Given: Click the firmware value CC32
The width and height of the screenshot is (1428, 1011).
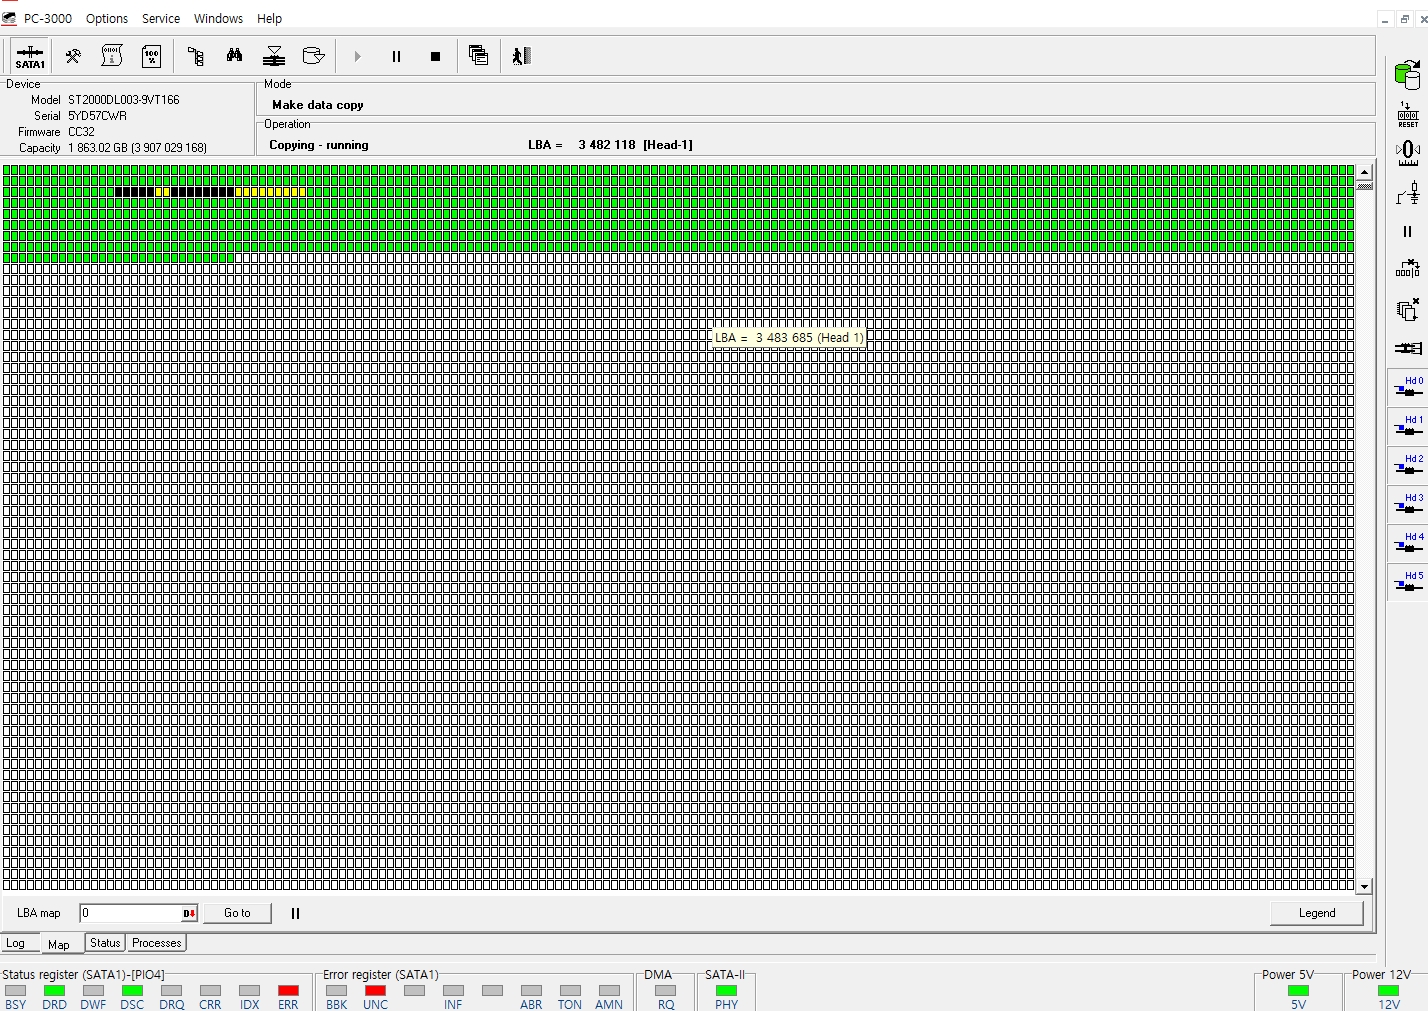Looking at the screenshot, I should [81, 132].
